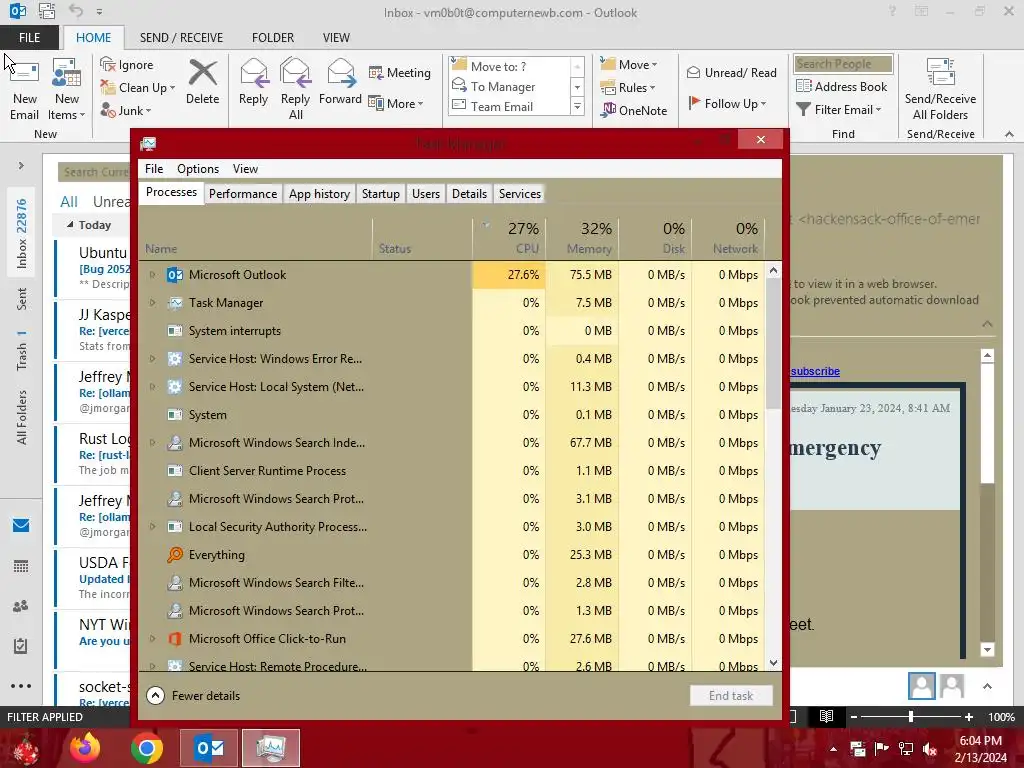Expand Service Host: Windows Error Reporting row
This screenshot has width=1024, height=768.
click(x=153, y=359)
